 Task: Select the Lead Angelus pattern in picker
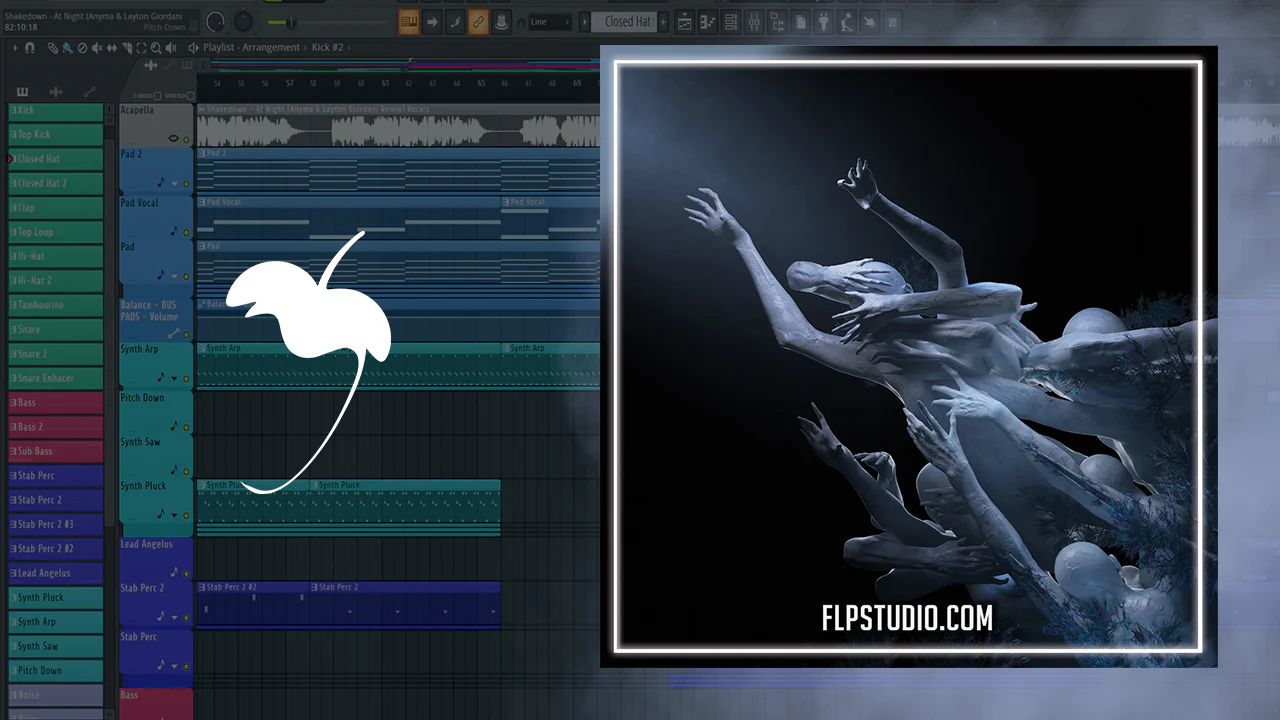pos(56,573)
